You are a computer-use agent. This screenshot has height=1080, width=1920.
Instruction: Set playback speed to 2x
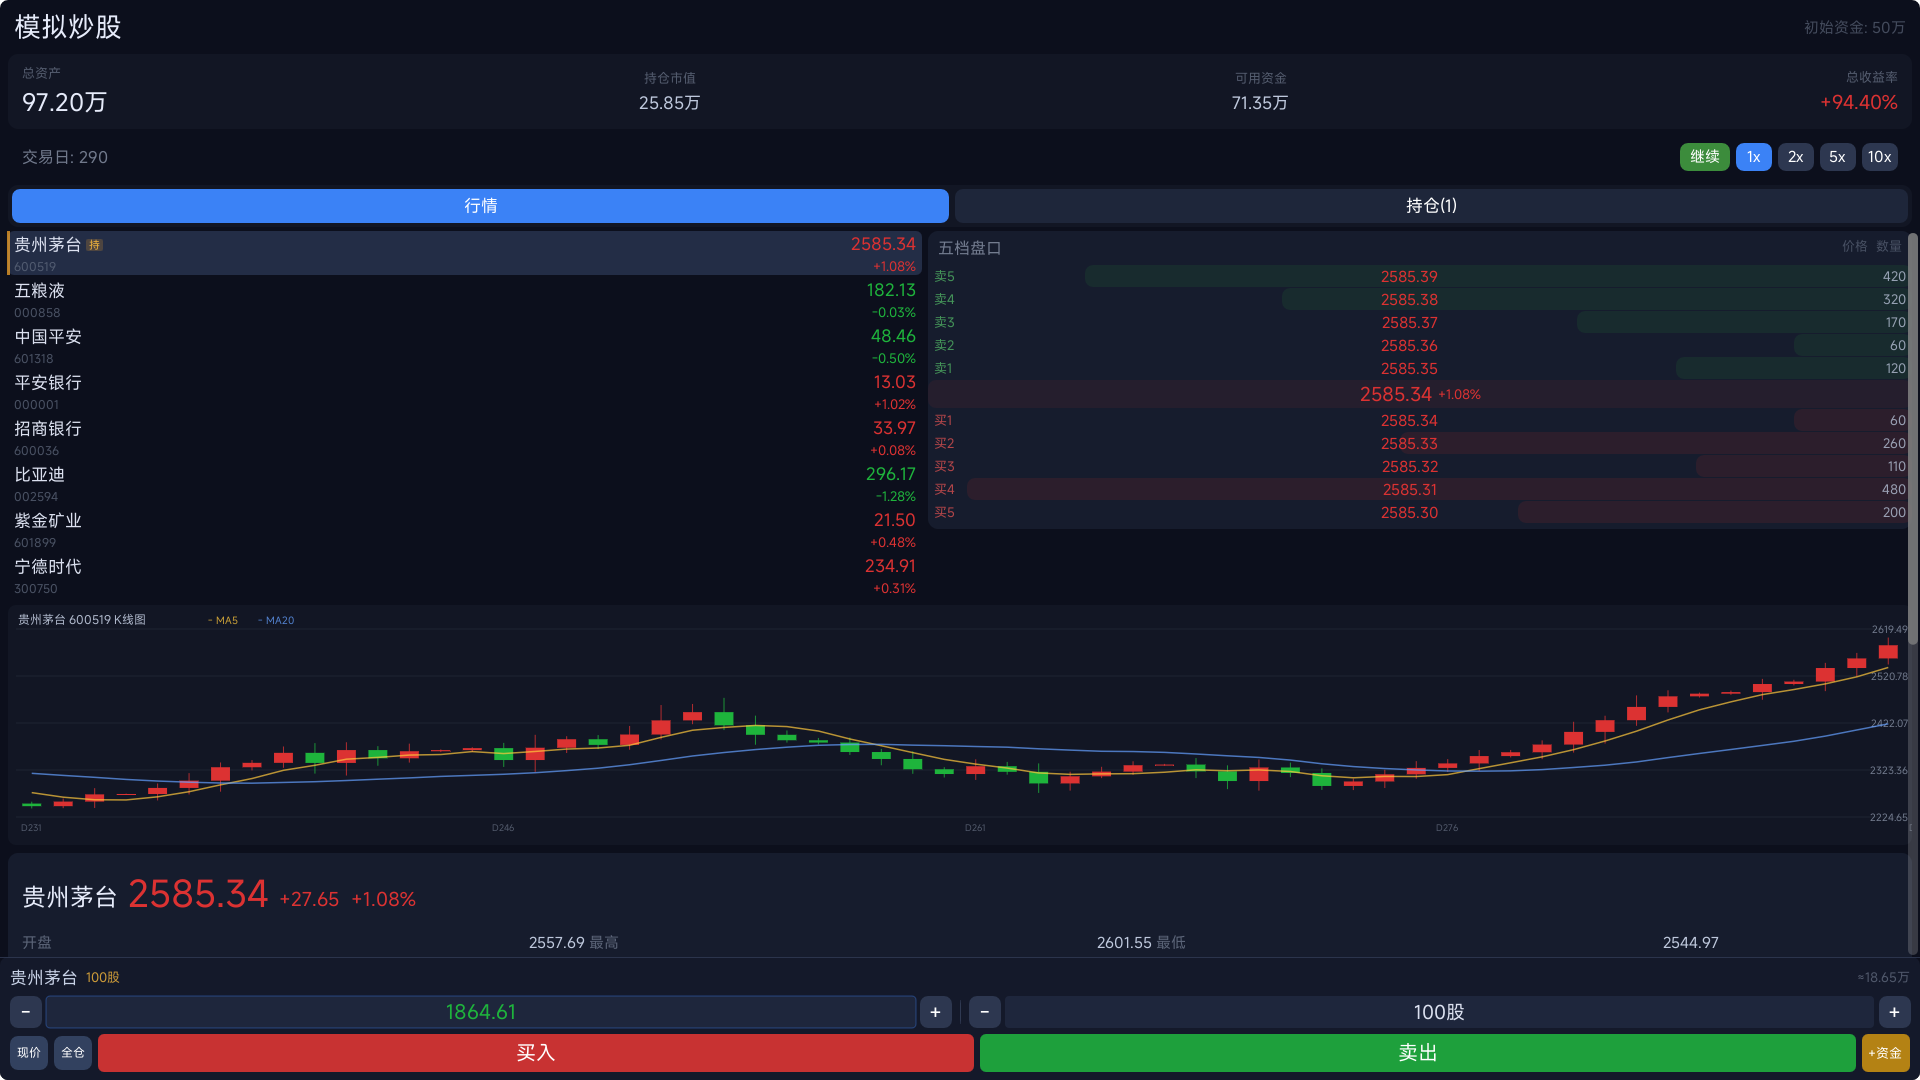tap(1795, 157)
